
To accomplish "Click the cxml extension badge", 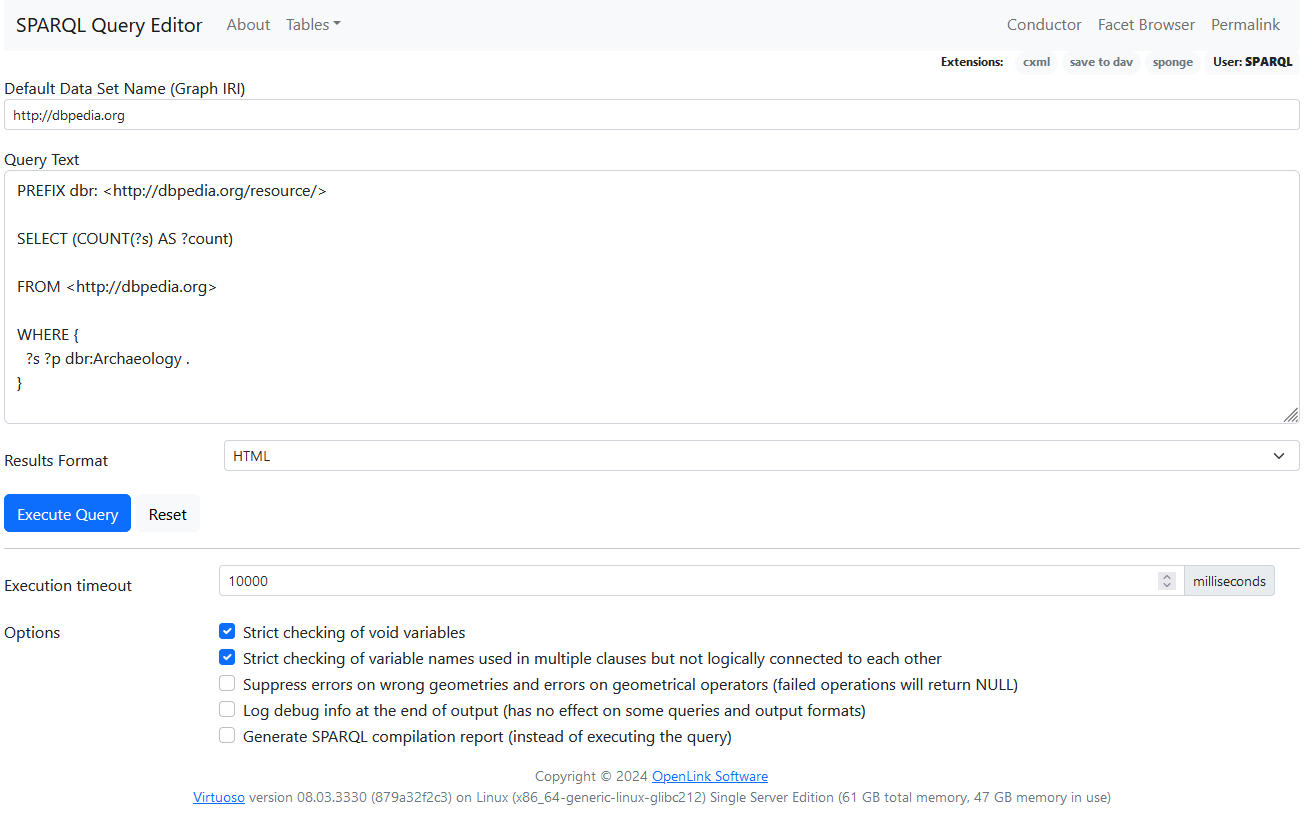I will tap(1036, 62).
